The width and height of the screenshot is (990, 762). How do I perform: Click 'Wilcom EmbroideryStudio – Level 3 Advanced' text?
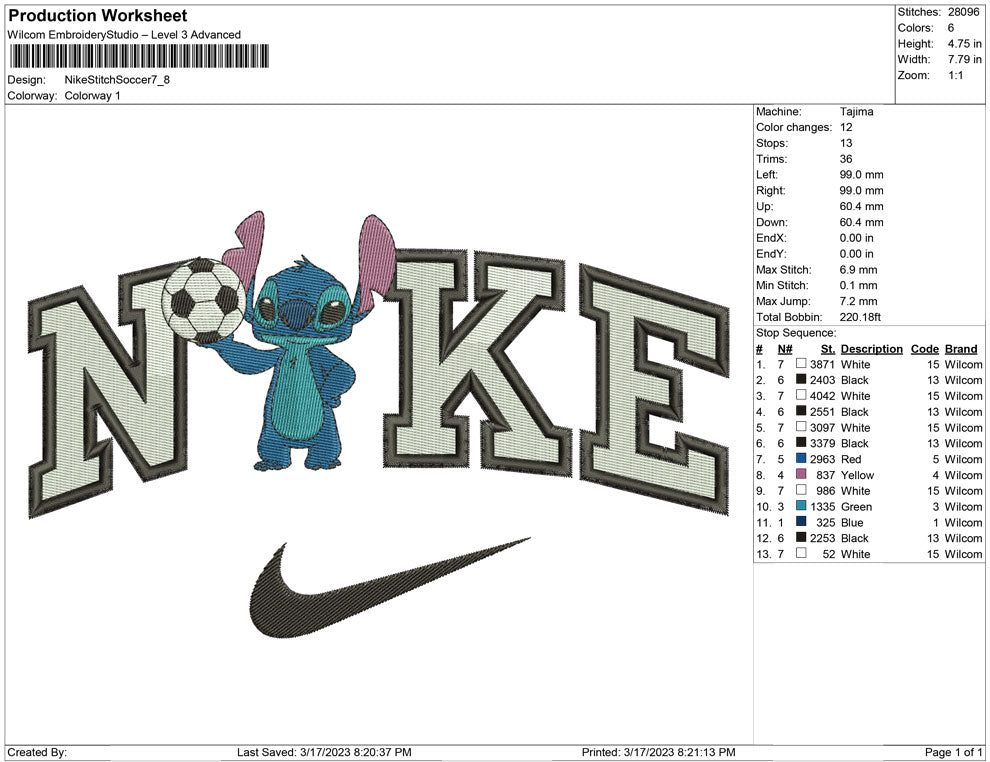[124, 35]
